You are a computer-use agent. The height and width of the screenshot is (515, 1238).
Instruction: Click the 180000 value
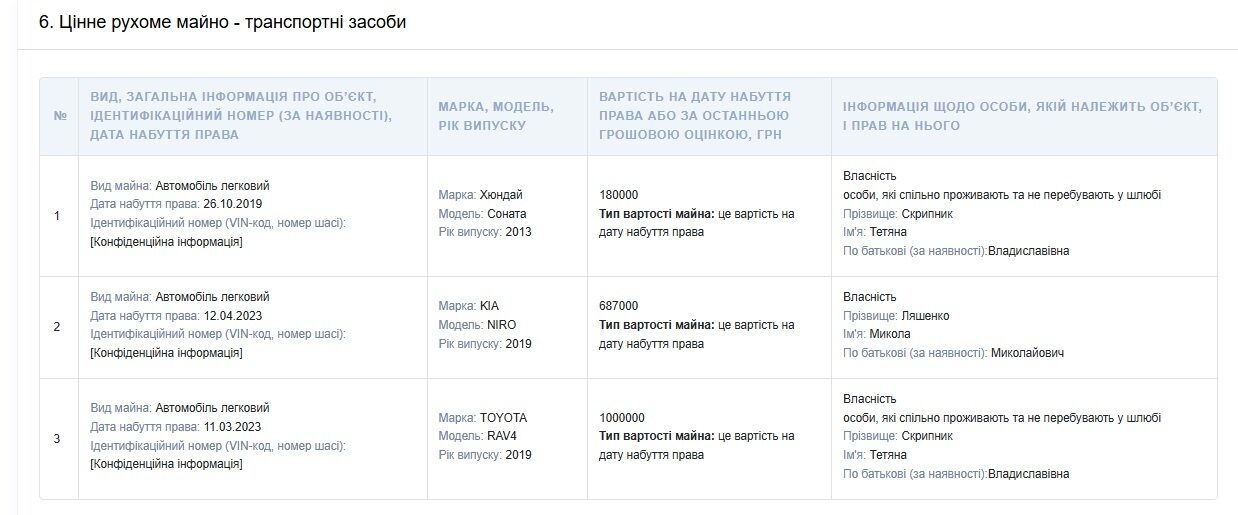tap(618, 195)
